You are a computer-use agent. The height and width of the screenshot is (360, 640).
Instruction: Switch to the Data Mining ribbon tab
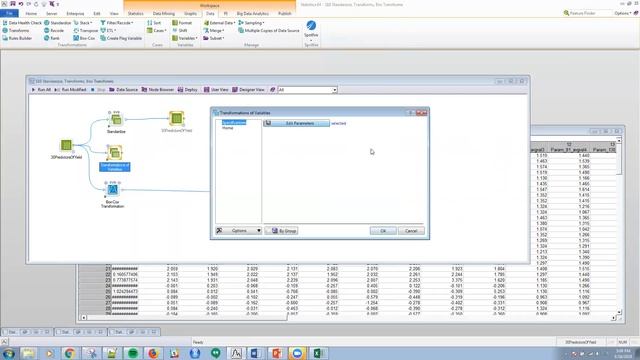coord(163,13)
